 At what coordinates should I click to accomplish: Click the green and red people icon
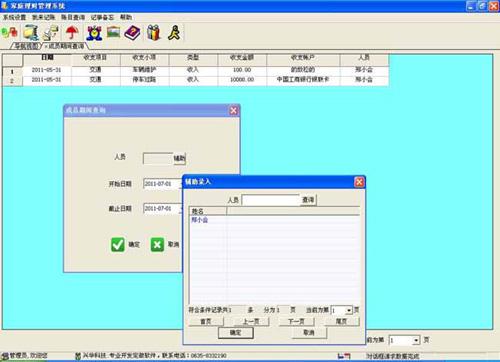click(10, 33)
